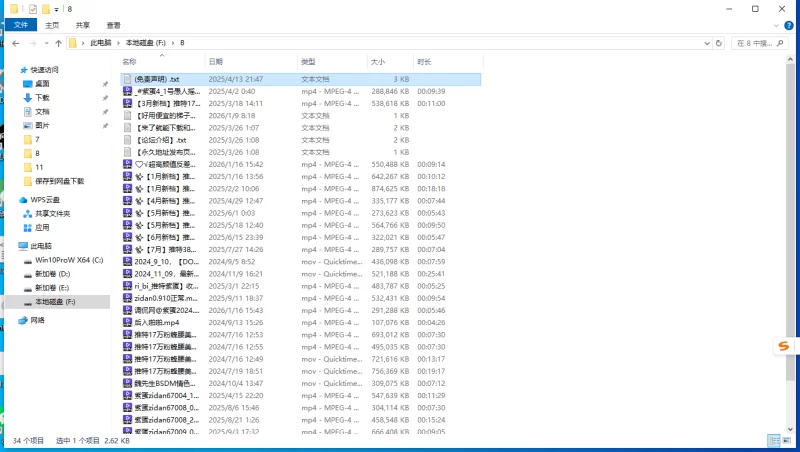Click the text document icon of 【论坛介绍】.txt
800x452 pixels.
128,140
